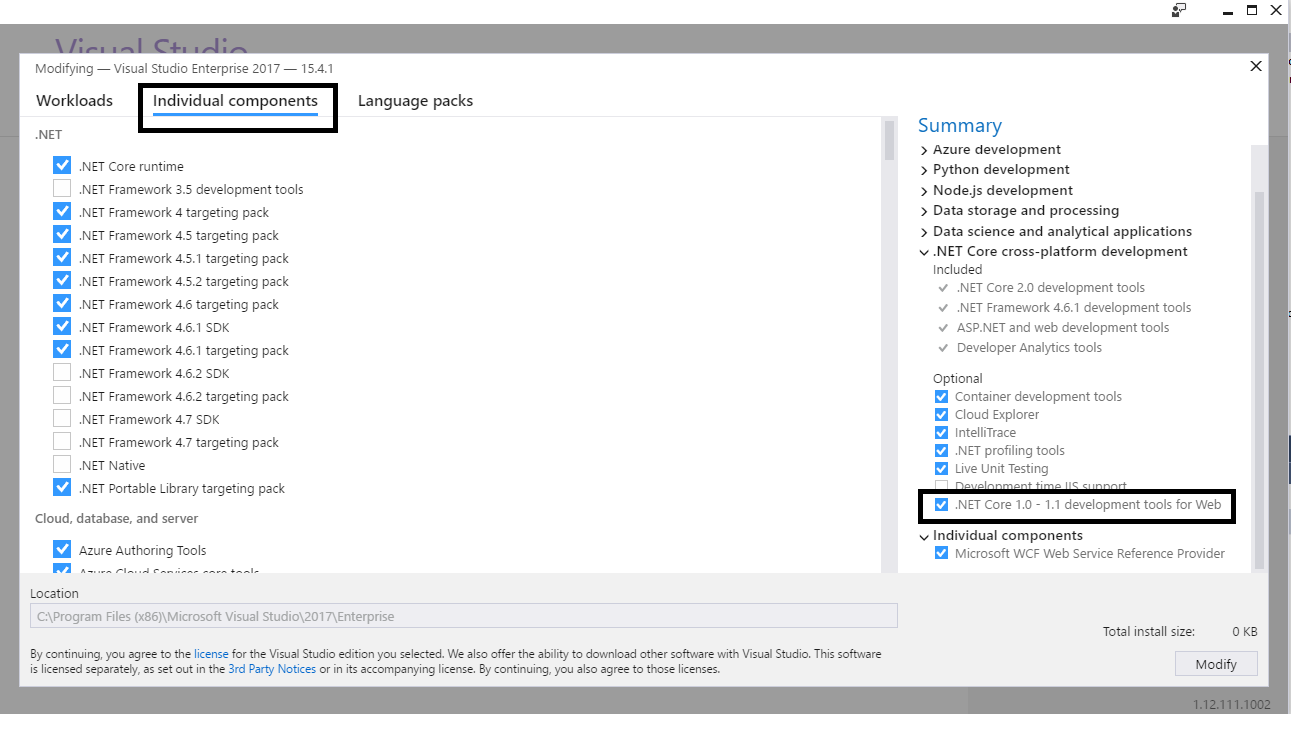Open the 3rd Party Notices link
Screen dimensions: 1292x732
click(x=272, y=669)
